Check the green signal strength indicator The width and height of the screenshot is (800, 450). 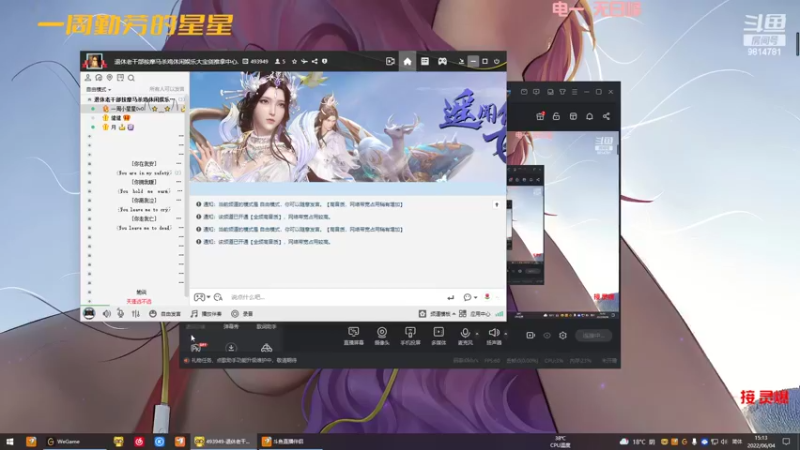[x=499, y=314]
